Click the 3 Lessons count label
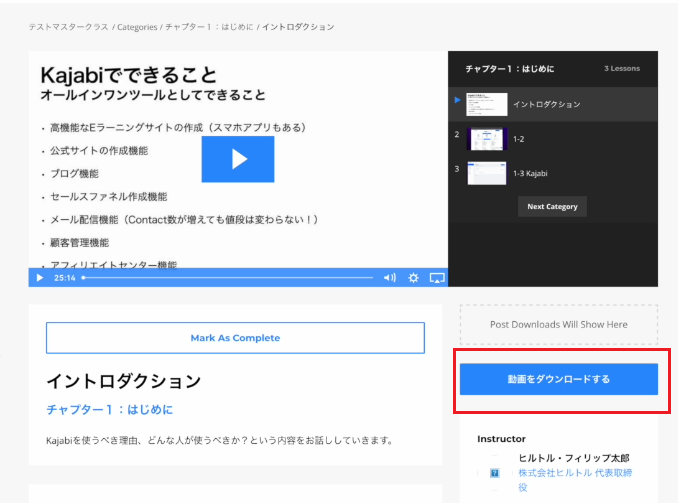Image resolution: width=678 pixels, height=503 pixels. (x=622, y=68)
